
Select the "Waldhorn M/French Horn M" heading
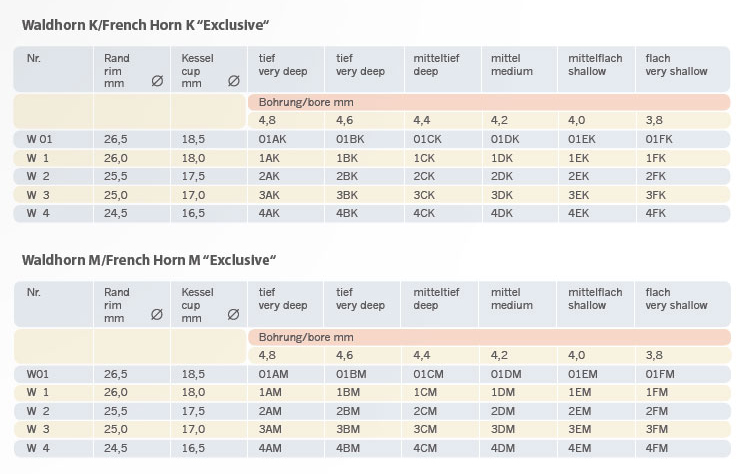point(148,261)
